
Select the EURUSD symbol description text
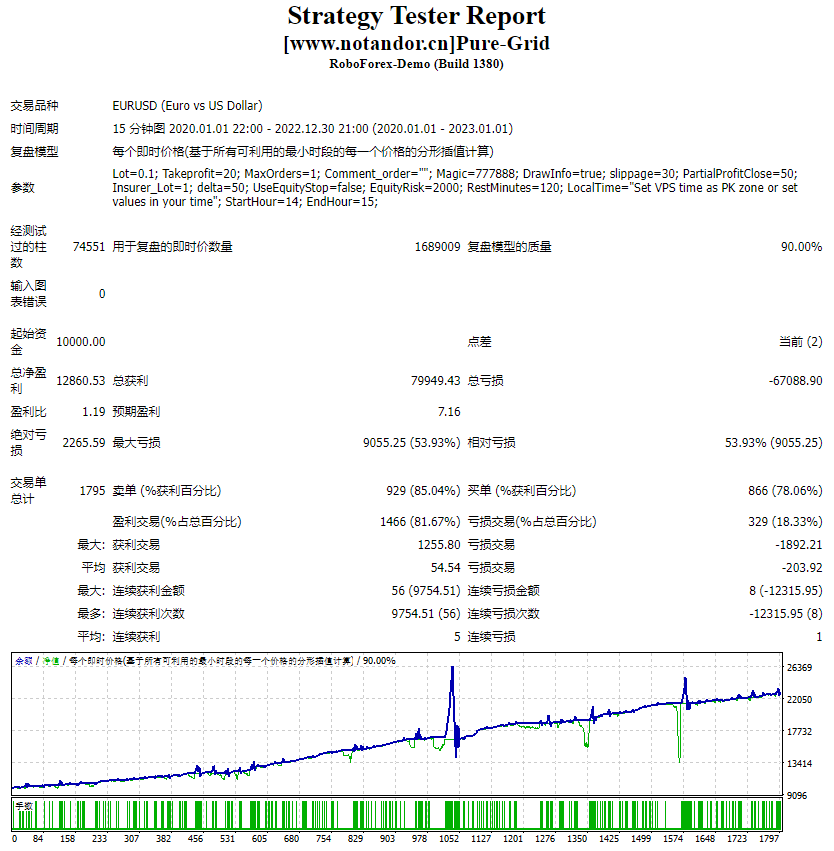coord(187,106)
